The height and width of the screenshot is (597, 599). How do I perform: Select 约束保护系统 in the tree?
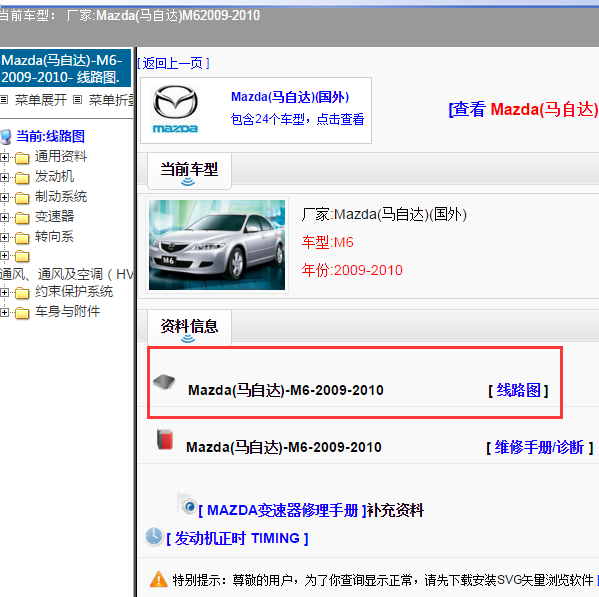pos(74,291)
